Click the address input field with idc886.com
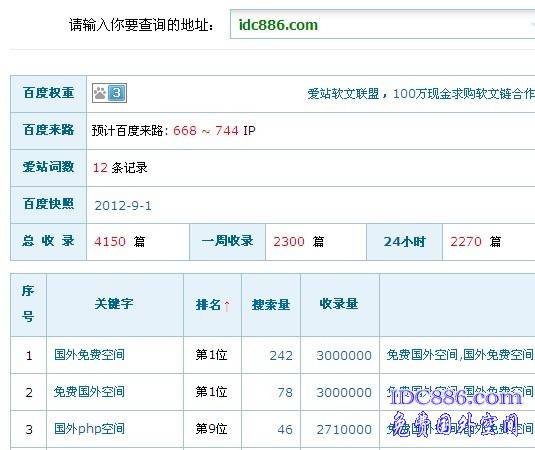The width and height of the screenshot is (535, 450). pyautogui.click(x=382, y=25)
